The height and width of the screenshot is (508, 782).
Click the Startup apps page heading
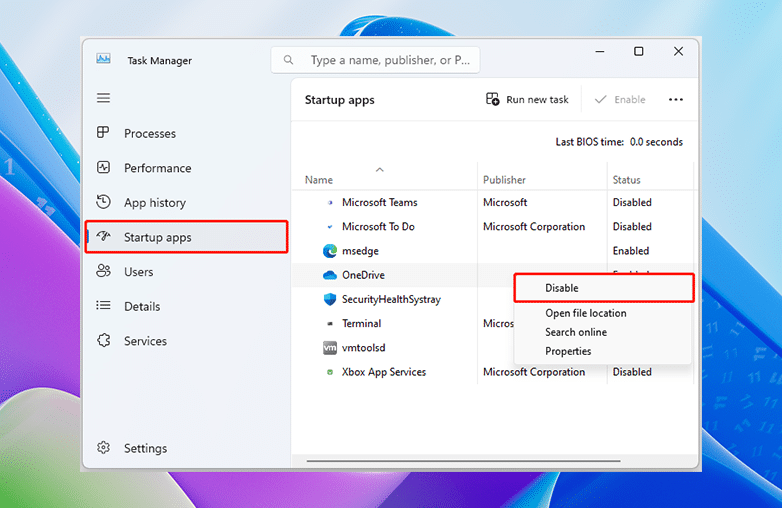coord(340,100)
